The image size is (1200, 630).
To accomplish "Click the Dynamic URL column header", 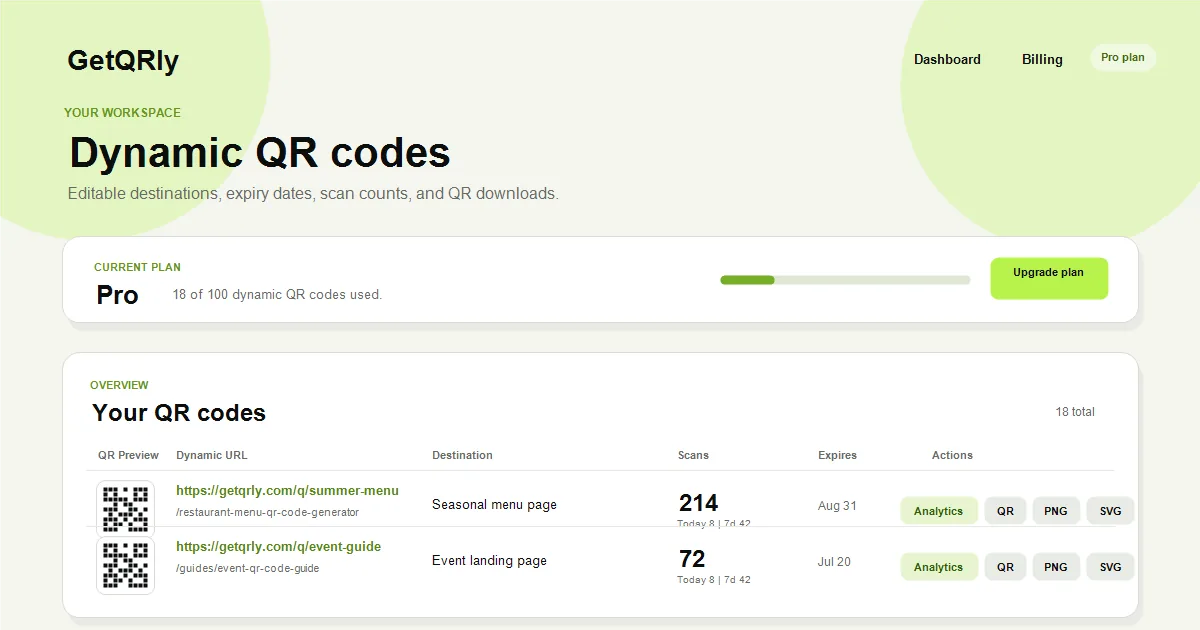I will (x=212, y=455).
